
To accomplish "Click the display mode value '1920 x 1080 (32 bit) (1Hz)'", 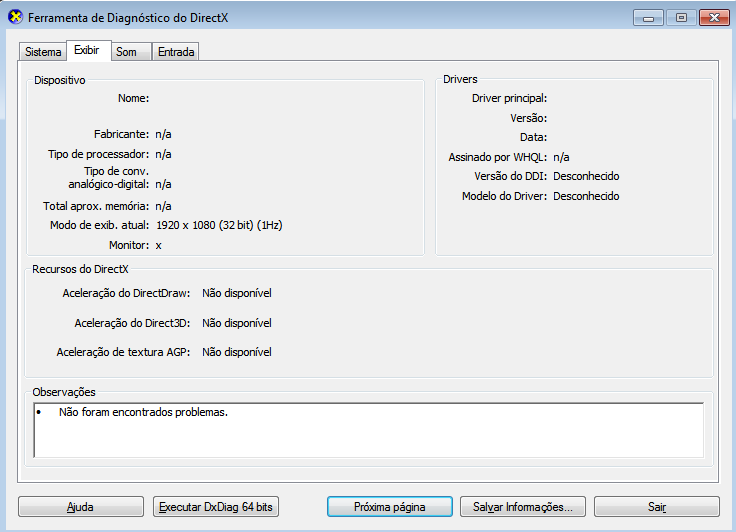I will pos(219,225).
